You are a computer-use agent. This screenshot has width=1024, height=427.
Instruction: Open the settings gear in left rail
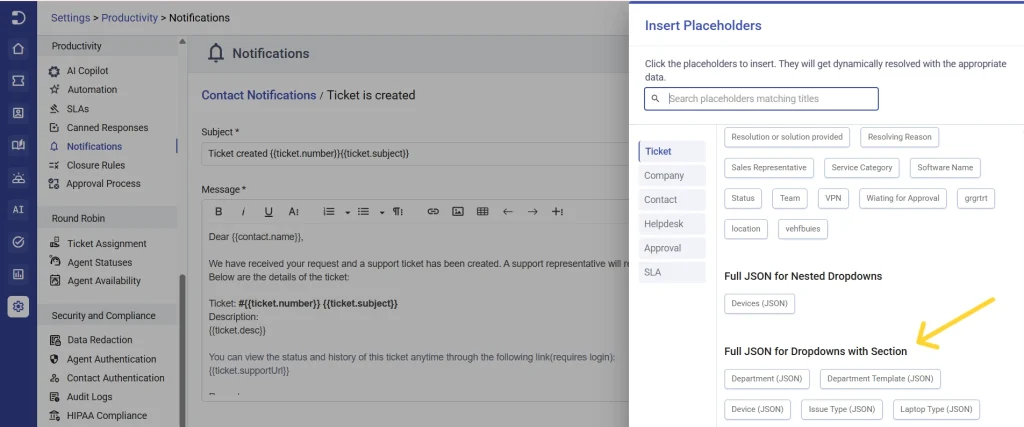(18, 306)
